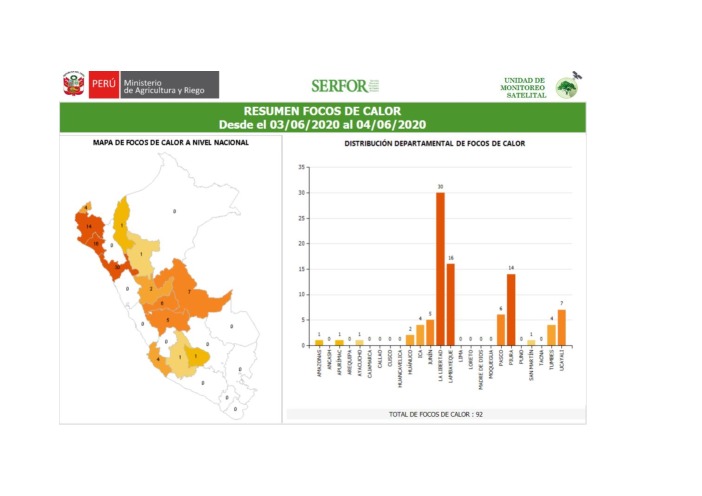Click the green tree monitoring unit emblem
This screenshot has width=702, height=496.
click(x=567, y=89)
